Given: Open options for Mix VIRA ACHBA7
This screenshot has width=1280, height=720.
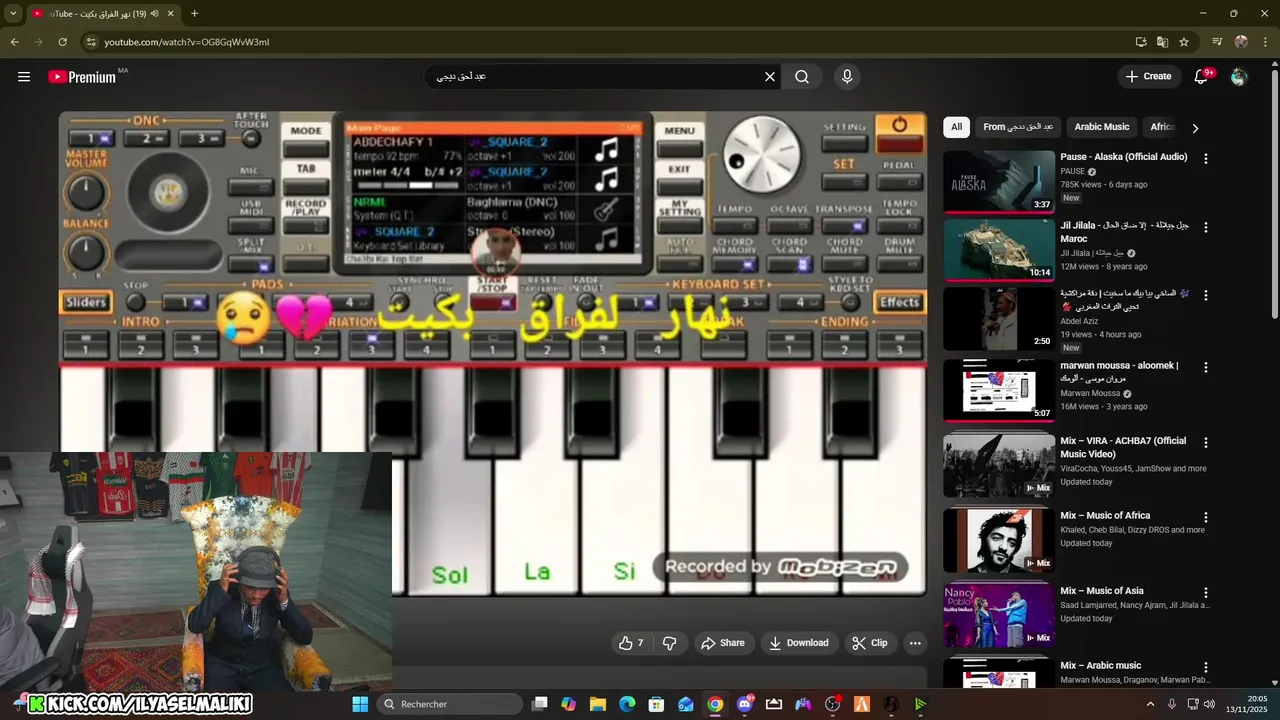Looking at the screenshot, I should pyautogui.click(x=1205, y=442).
